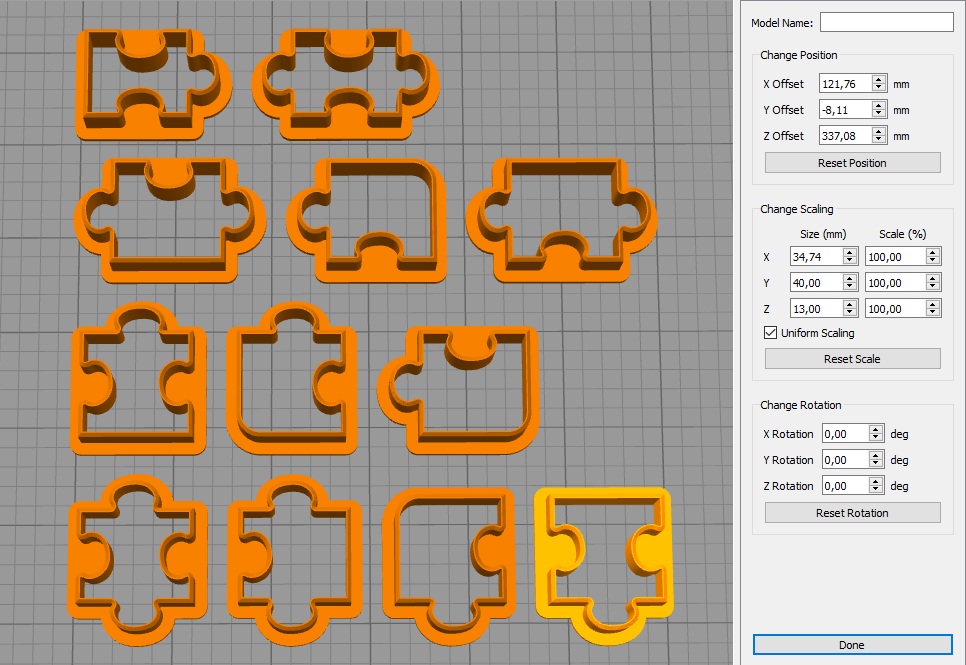Viewport: 966px width, 665px height.
Task: Click the Y Offset value field
Action: (845, 110)
